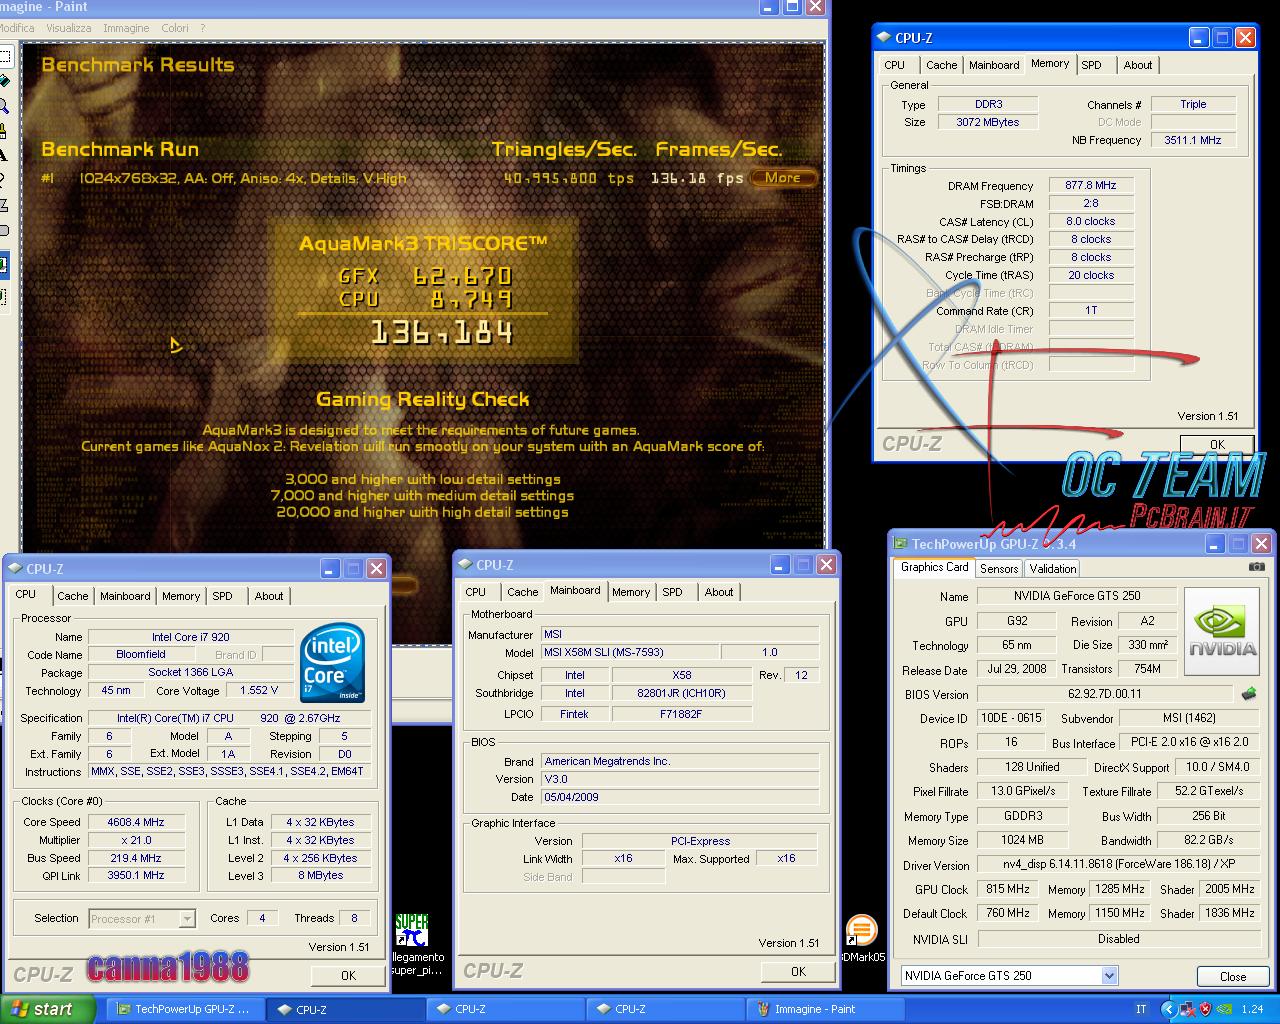The width and height of the screenshot is (1280, 1024).
Task: Click the BIOS Date 05/04/2009 field
Action: 680,797
